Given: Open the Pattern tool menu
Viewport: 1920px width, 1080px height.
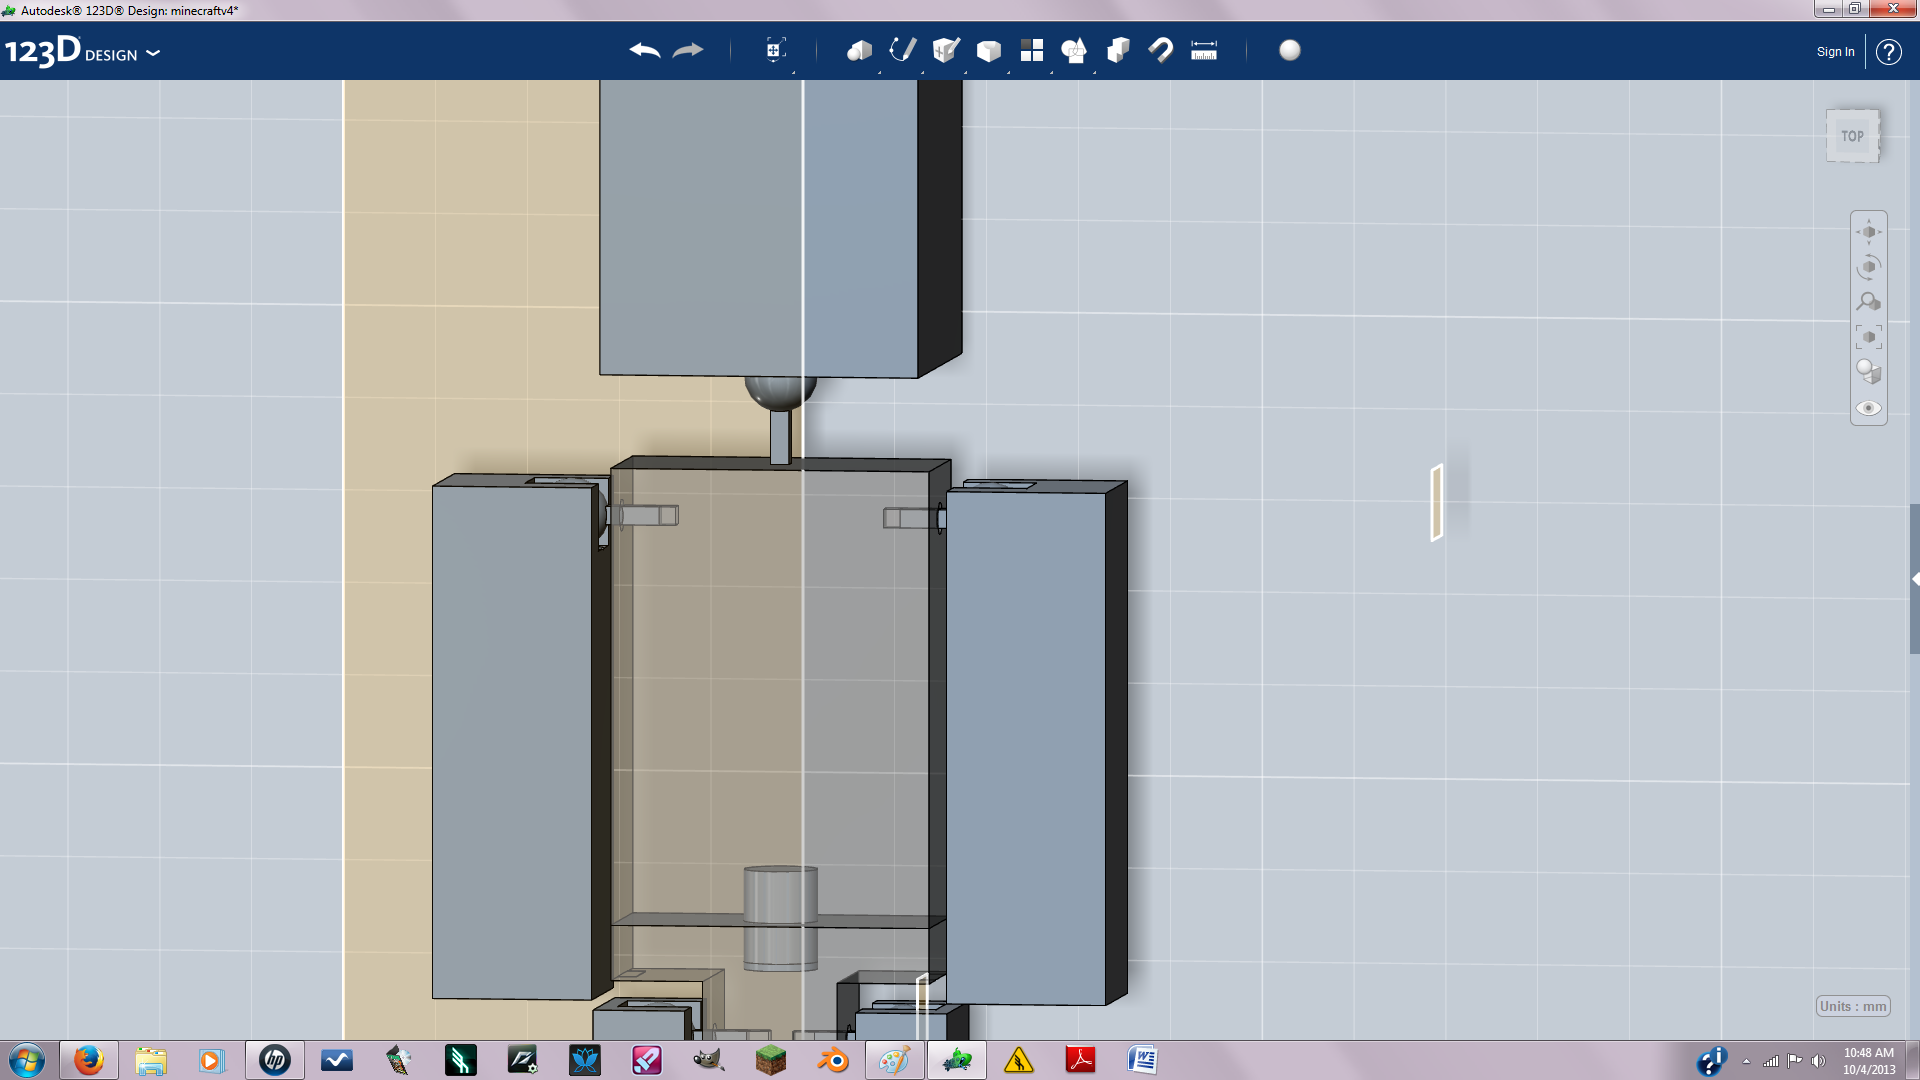Looking at the screenshot, I should (x=1032, y=50).
